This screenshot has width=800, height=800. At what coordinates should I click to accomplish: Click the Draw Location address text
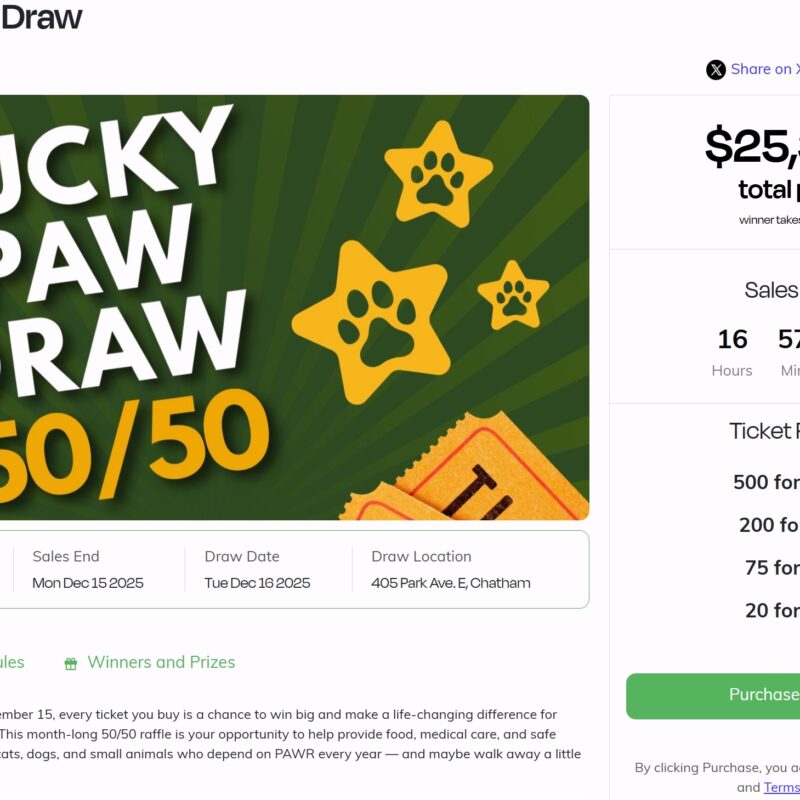pyautogui.click(x=451, y=583)
